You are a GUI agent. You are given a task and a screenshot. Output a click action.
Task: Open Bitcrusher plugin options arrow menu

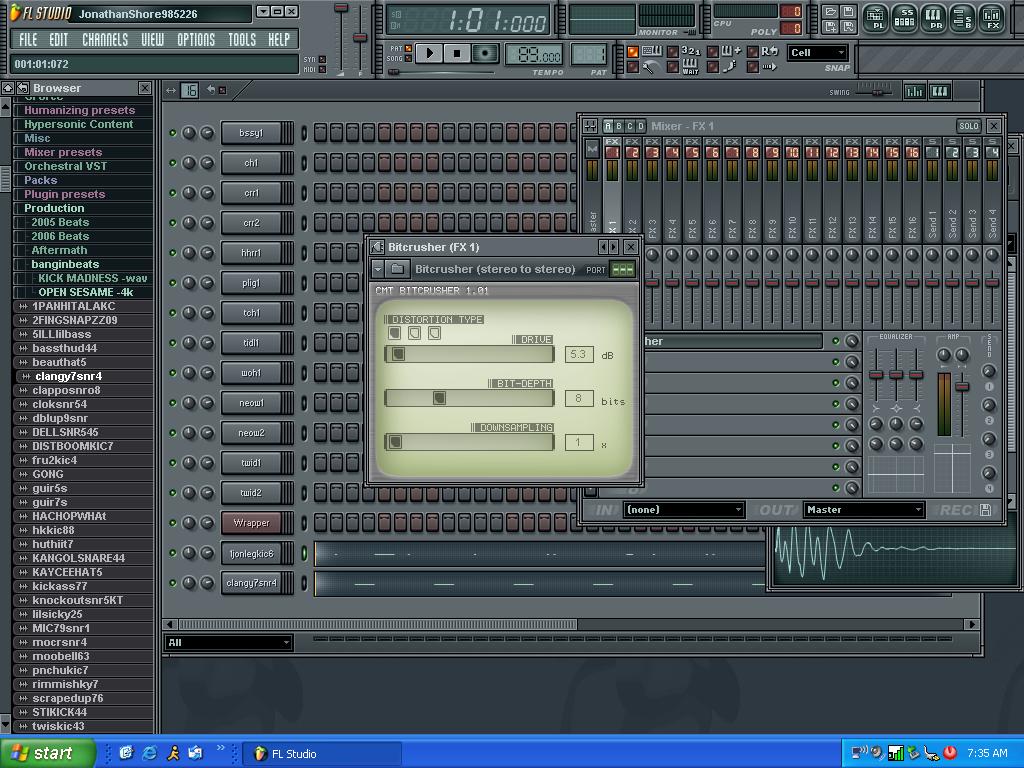(377, 268)
